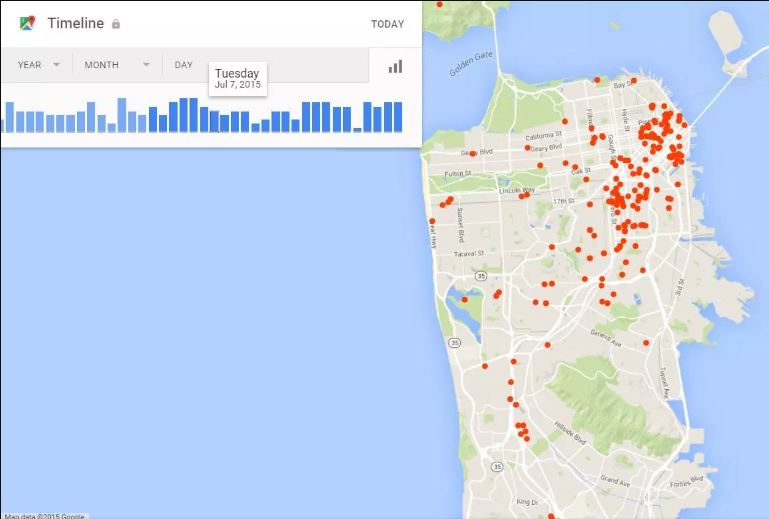Screen dimensions: 769x519
Task: Click the lock icon beside Timeline
Action: [x=116, y=24]
